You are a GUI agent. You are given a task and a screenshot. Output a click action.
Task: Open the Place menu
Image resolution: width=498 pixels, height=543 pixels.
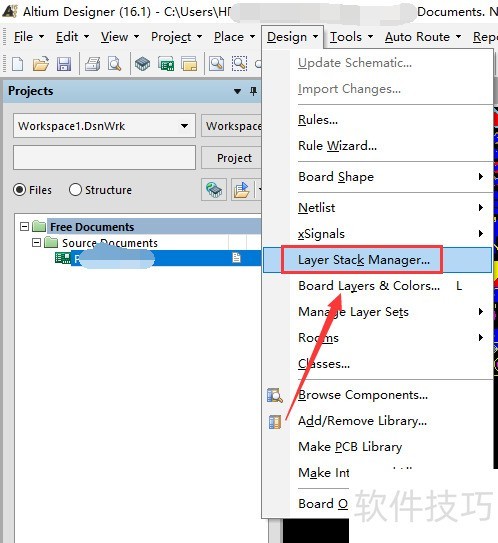(234, 37)
